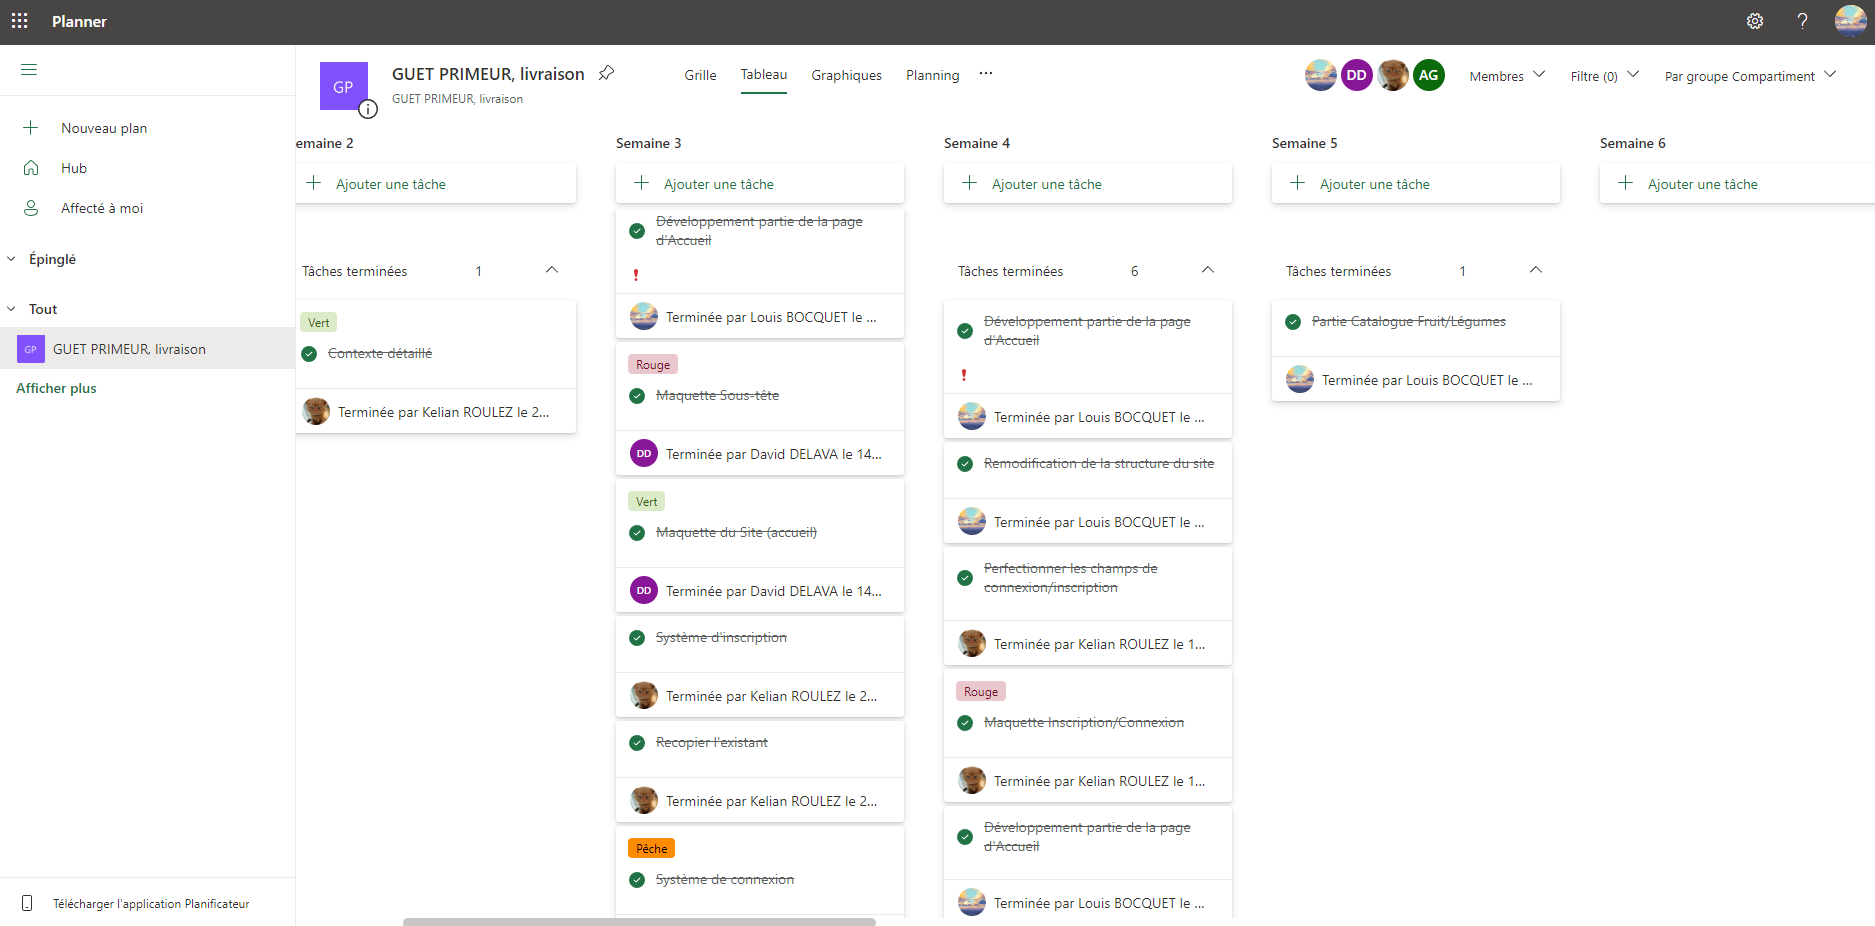The image size is (1875, 926).
Task: Uncheck completed task Partie Catalogue Fruit/Légumes
Action: [1293, 322]
